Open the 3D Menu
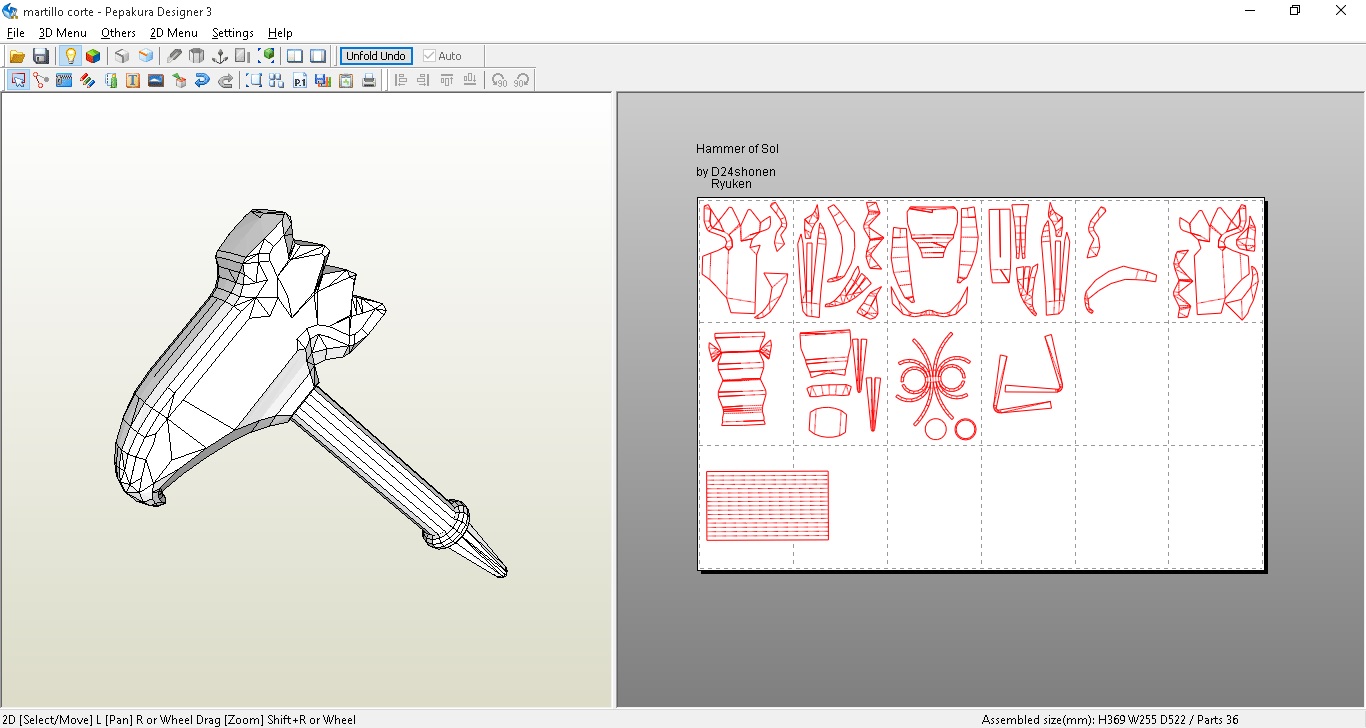 tap(63, 33)
